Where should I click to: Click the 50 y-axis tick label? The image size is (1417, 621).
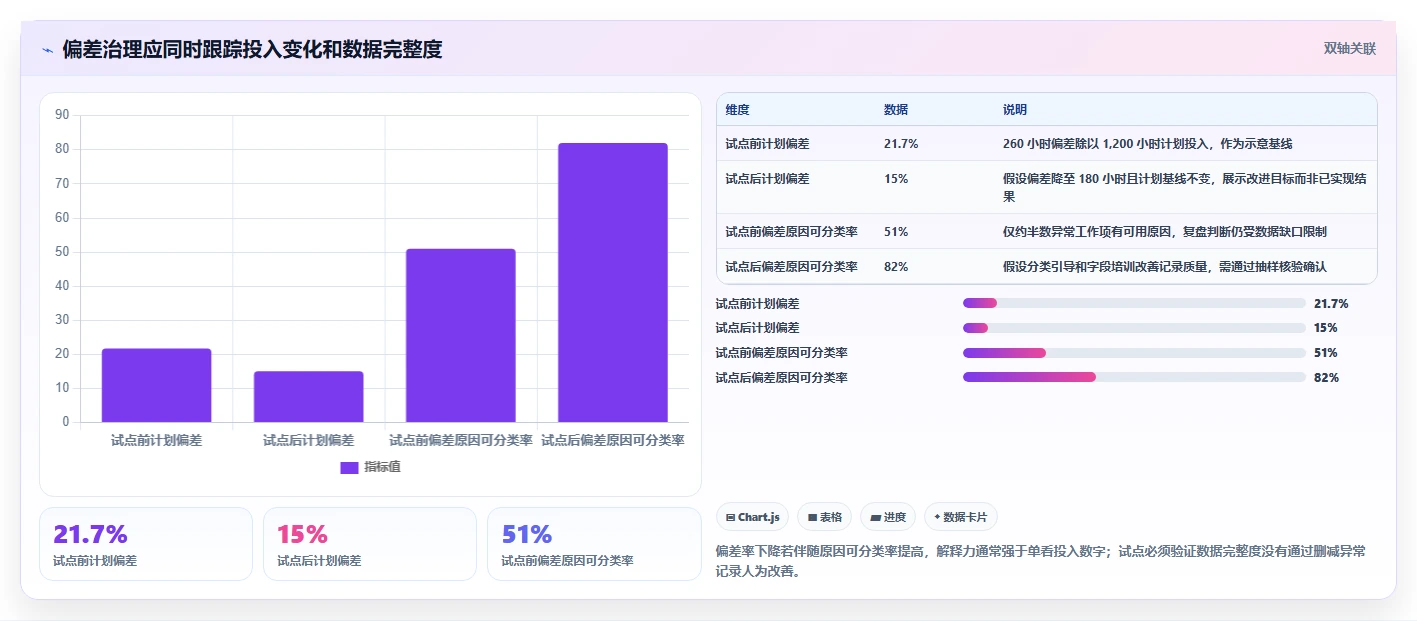click(x=62, y=252)
